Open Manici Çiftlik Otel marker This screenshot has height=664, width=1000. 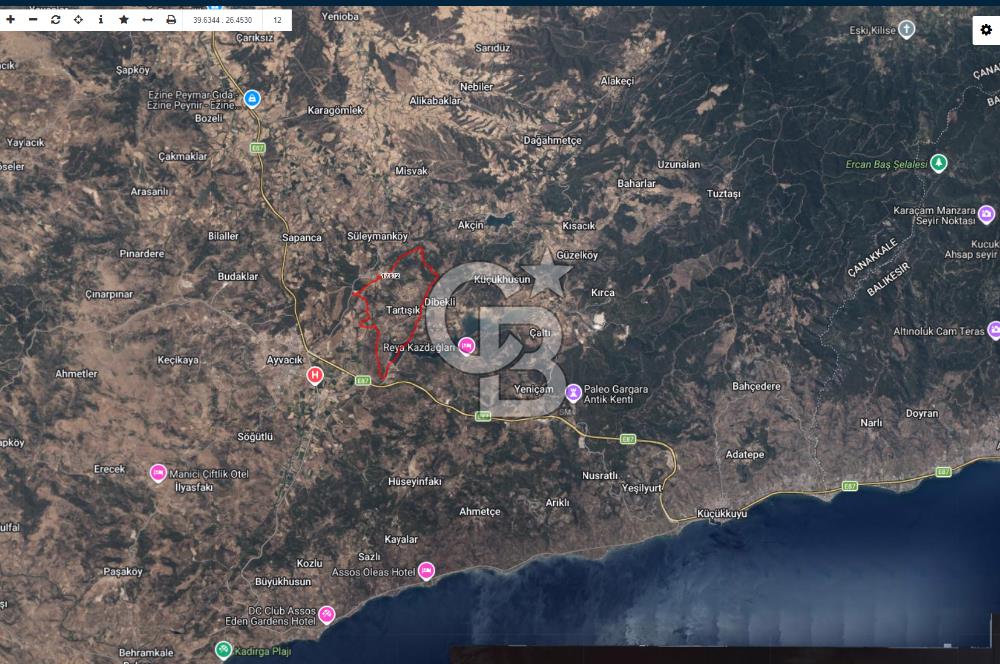point(158,473)
